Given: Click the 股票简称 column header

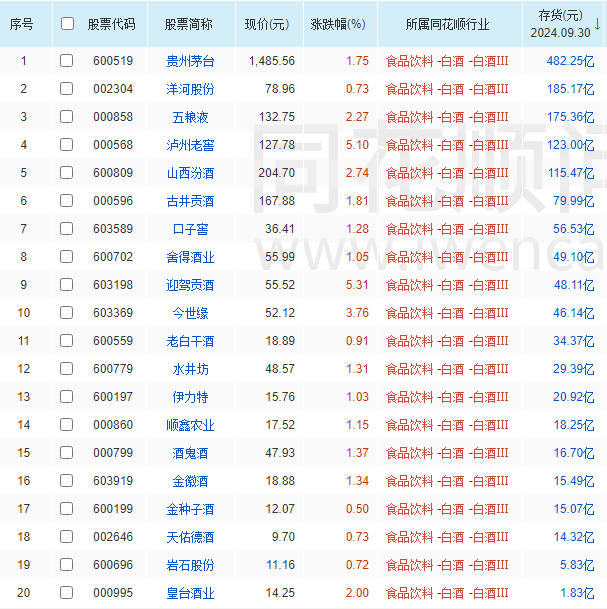Looking at the screenshot, I should point(189,24).
